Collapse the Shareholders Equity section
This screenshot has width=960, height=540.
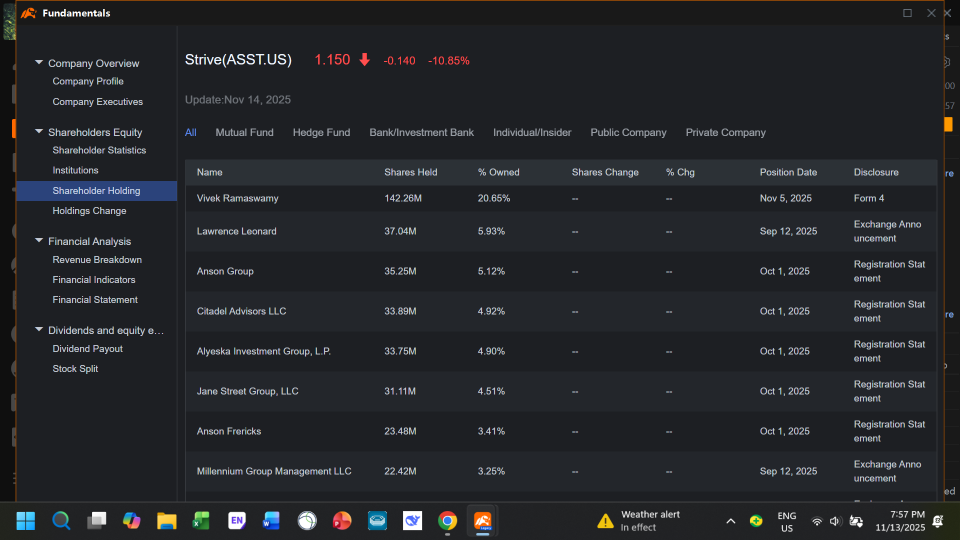pyautogui.click(x=39, y=132)
